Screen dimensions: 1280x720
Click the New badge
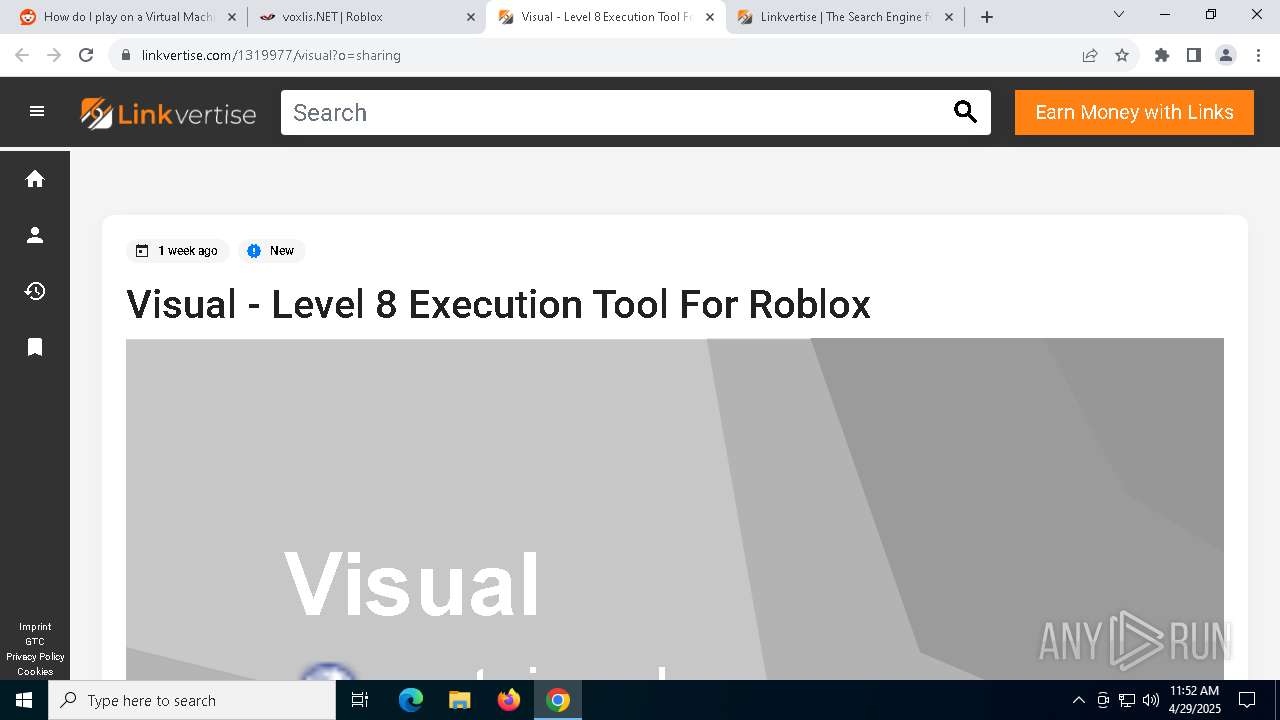[x=271, y=251]
